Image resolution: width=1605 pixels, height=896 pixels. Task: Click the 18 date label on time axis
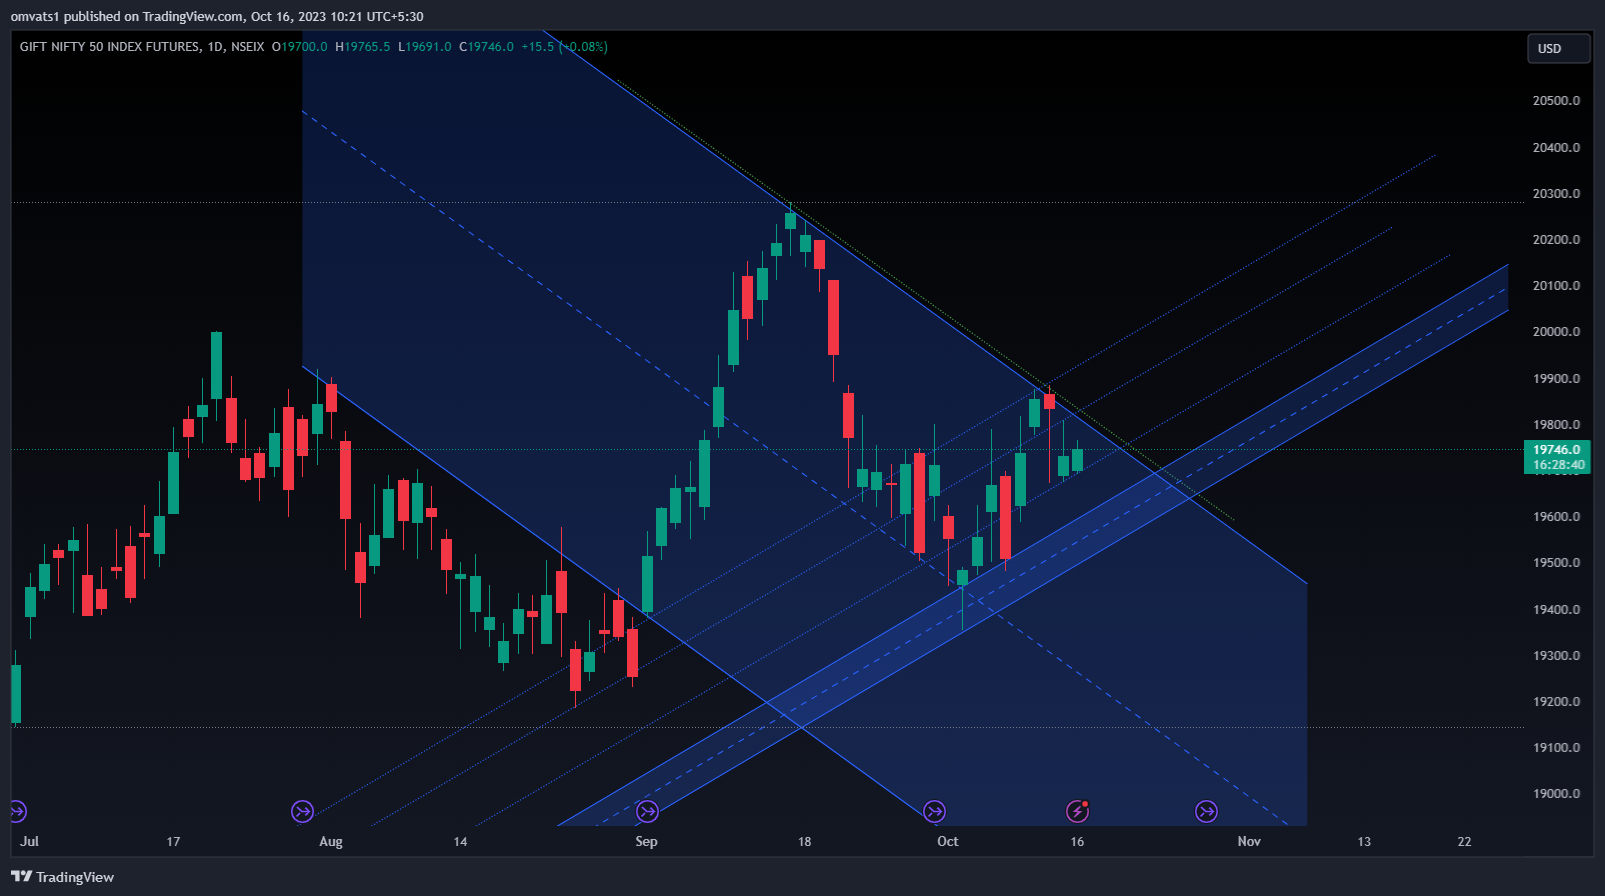(804, 841)
